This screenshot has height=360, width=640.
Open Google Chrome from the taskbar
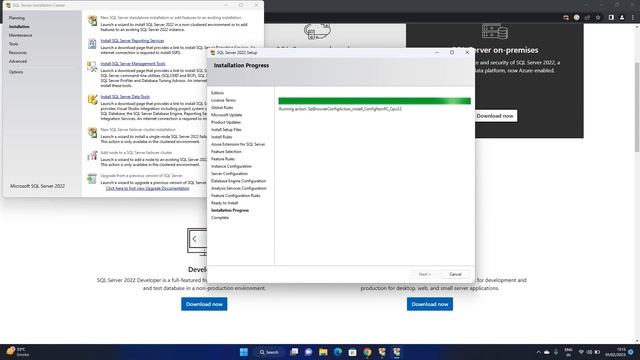click(x=367, y=352)
